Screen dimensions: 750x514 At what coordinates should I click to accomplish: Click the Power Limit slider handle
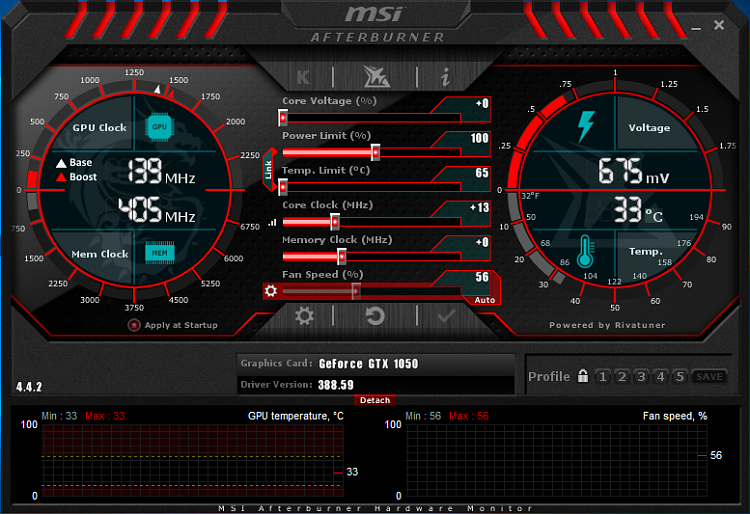[x=375, y=152]
